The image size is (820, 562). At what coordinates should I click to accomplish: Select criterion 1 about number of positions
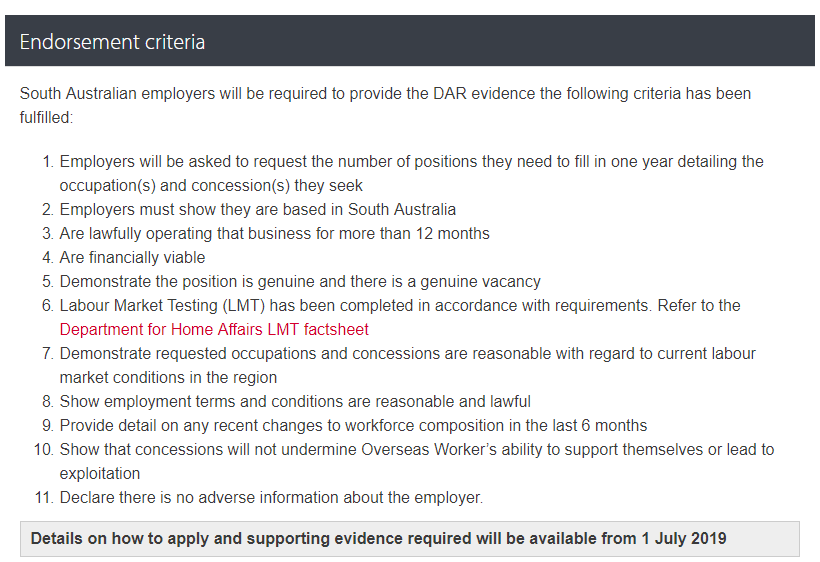point(411,161)
